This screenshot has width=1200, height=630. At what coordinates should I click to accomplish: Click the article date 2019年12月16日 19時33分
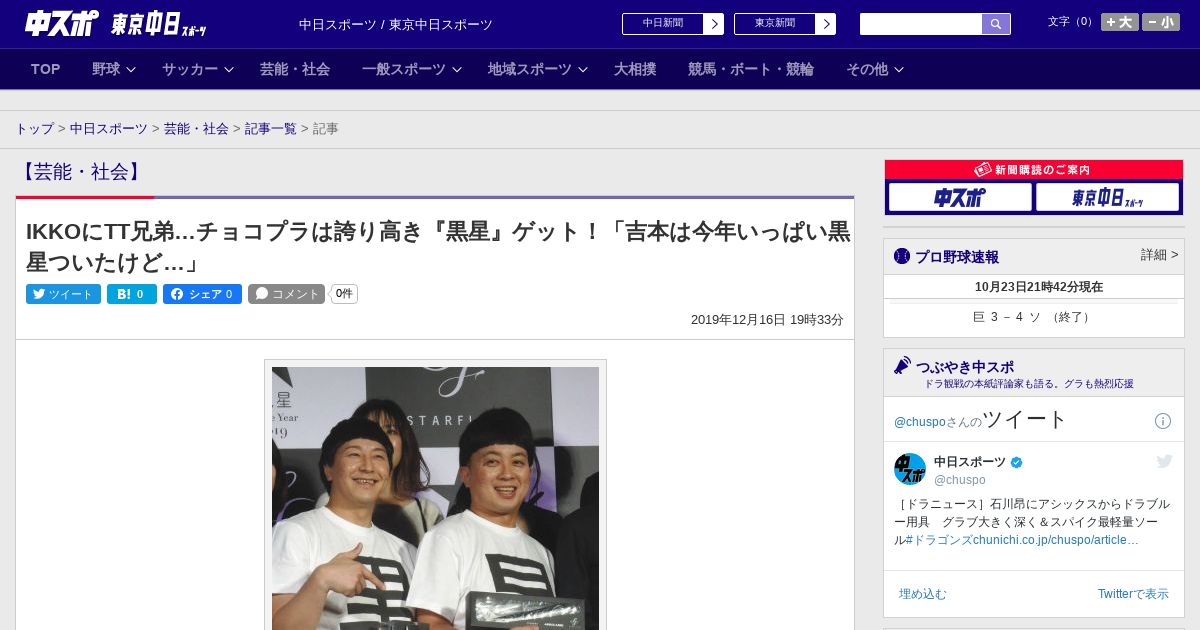[767, 320]
